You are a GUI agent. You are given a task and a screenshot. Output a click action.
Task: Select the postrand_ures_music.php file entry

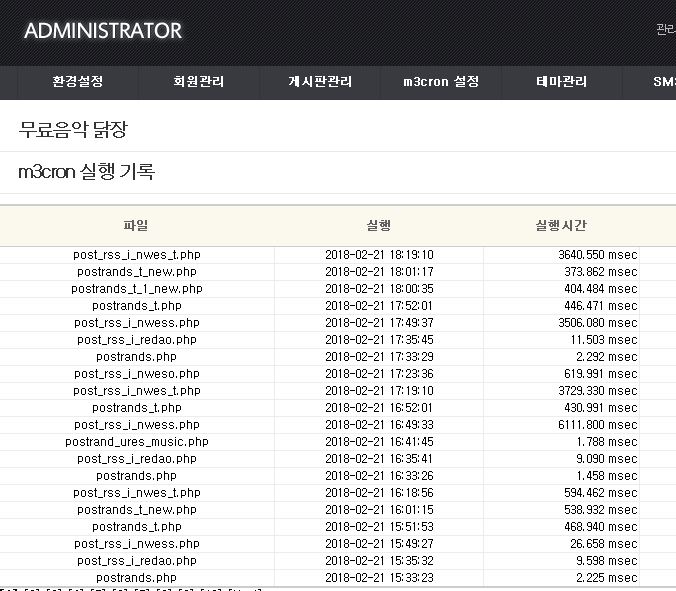(136, 442)
